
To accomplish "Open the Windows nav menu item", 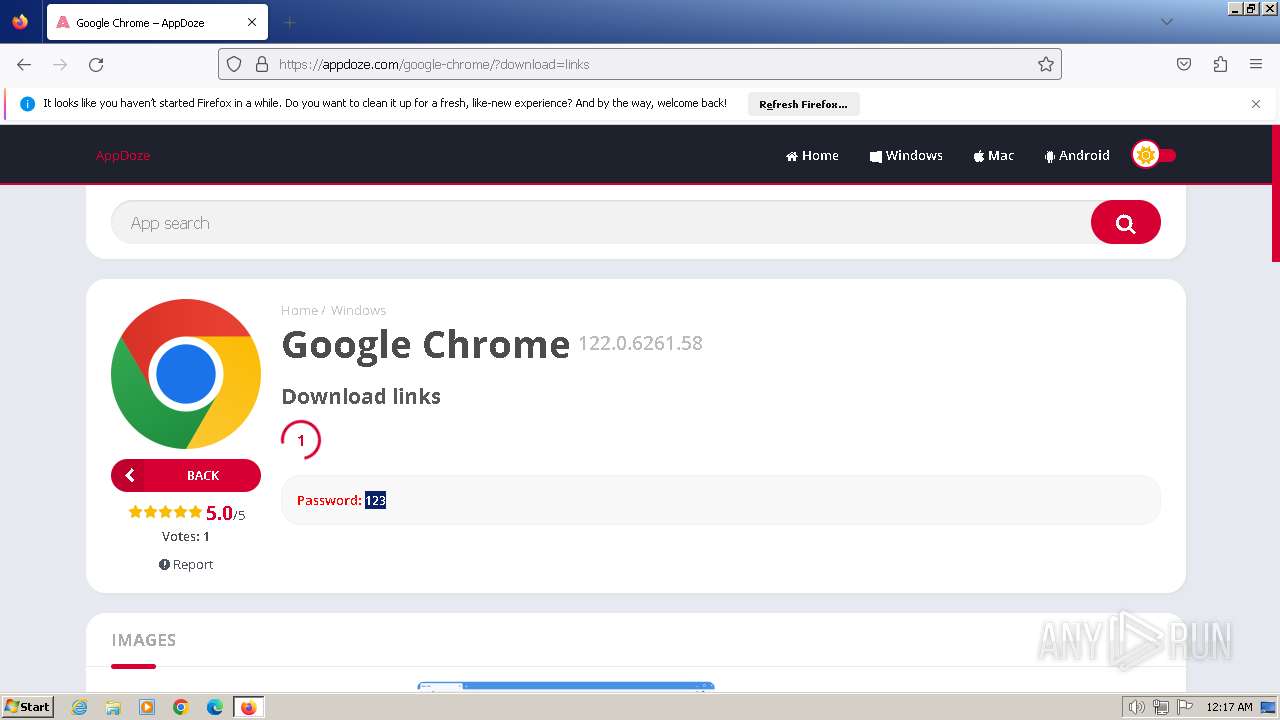I will [906, 155].
